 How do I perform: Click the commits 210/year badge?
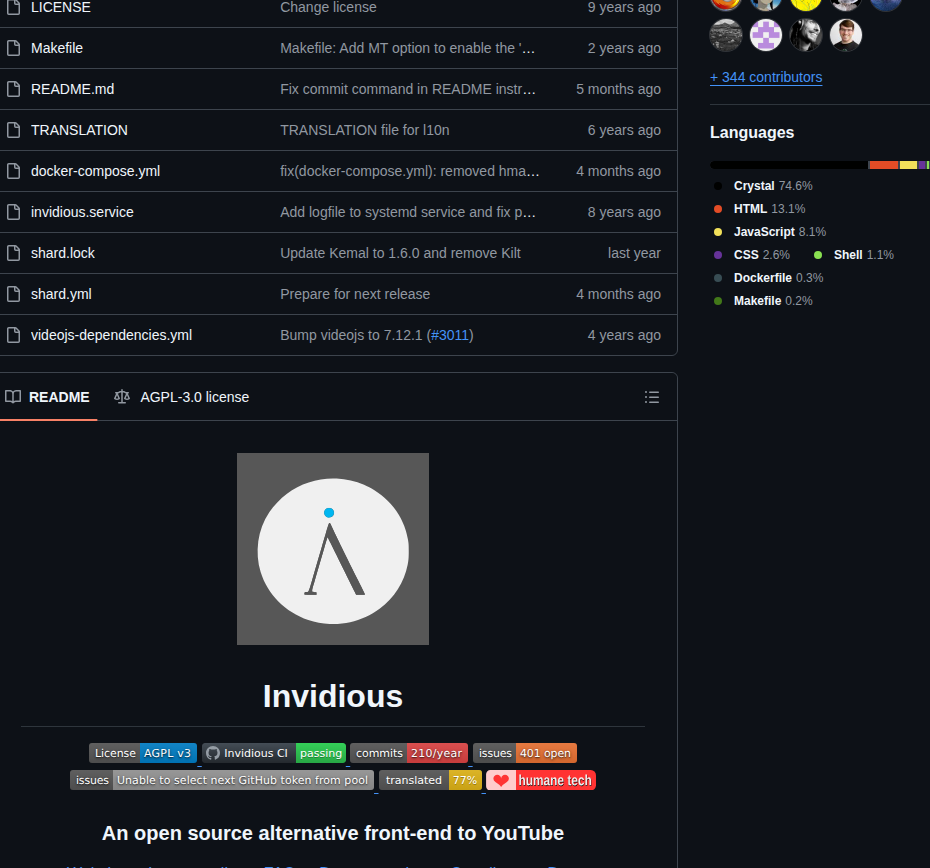(x=409, y=753)
